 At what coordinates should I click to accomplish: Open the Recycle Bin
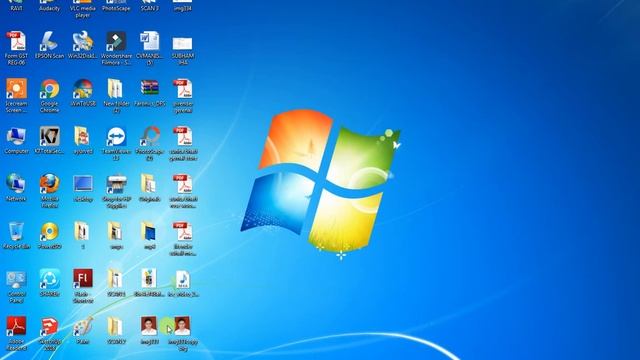pos(16,232)
